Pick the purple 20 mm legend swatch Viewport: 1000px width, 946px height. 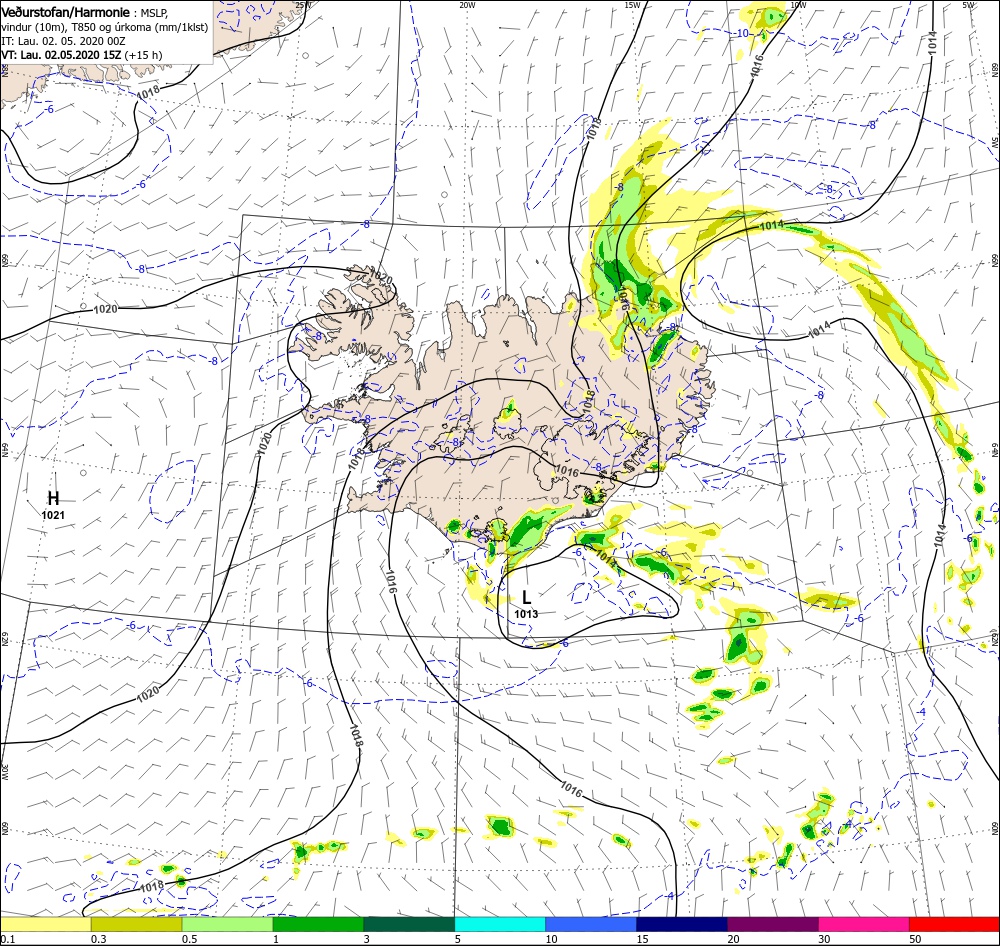click(773, 924)
